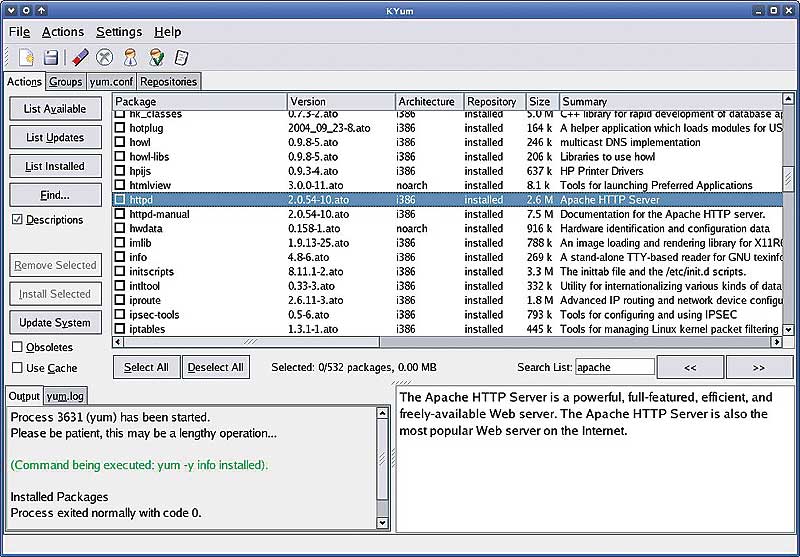Sort by the Architecture column header
The height and width of the screenshot is (557, 800).
pyautogui.click(x=429, y=102)
